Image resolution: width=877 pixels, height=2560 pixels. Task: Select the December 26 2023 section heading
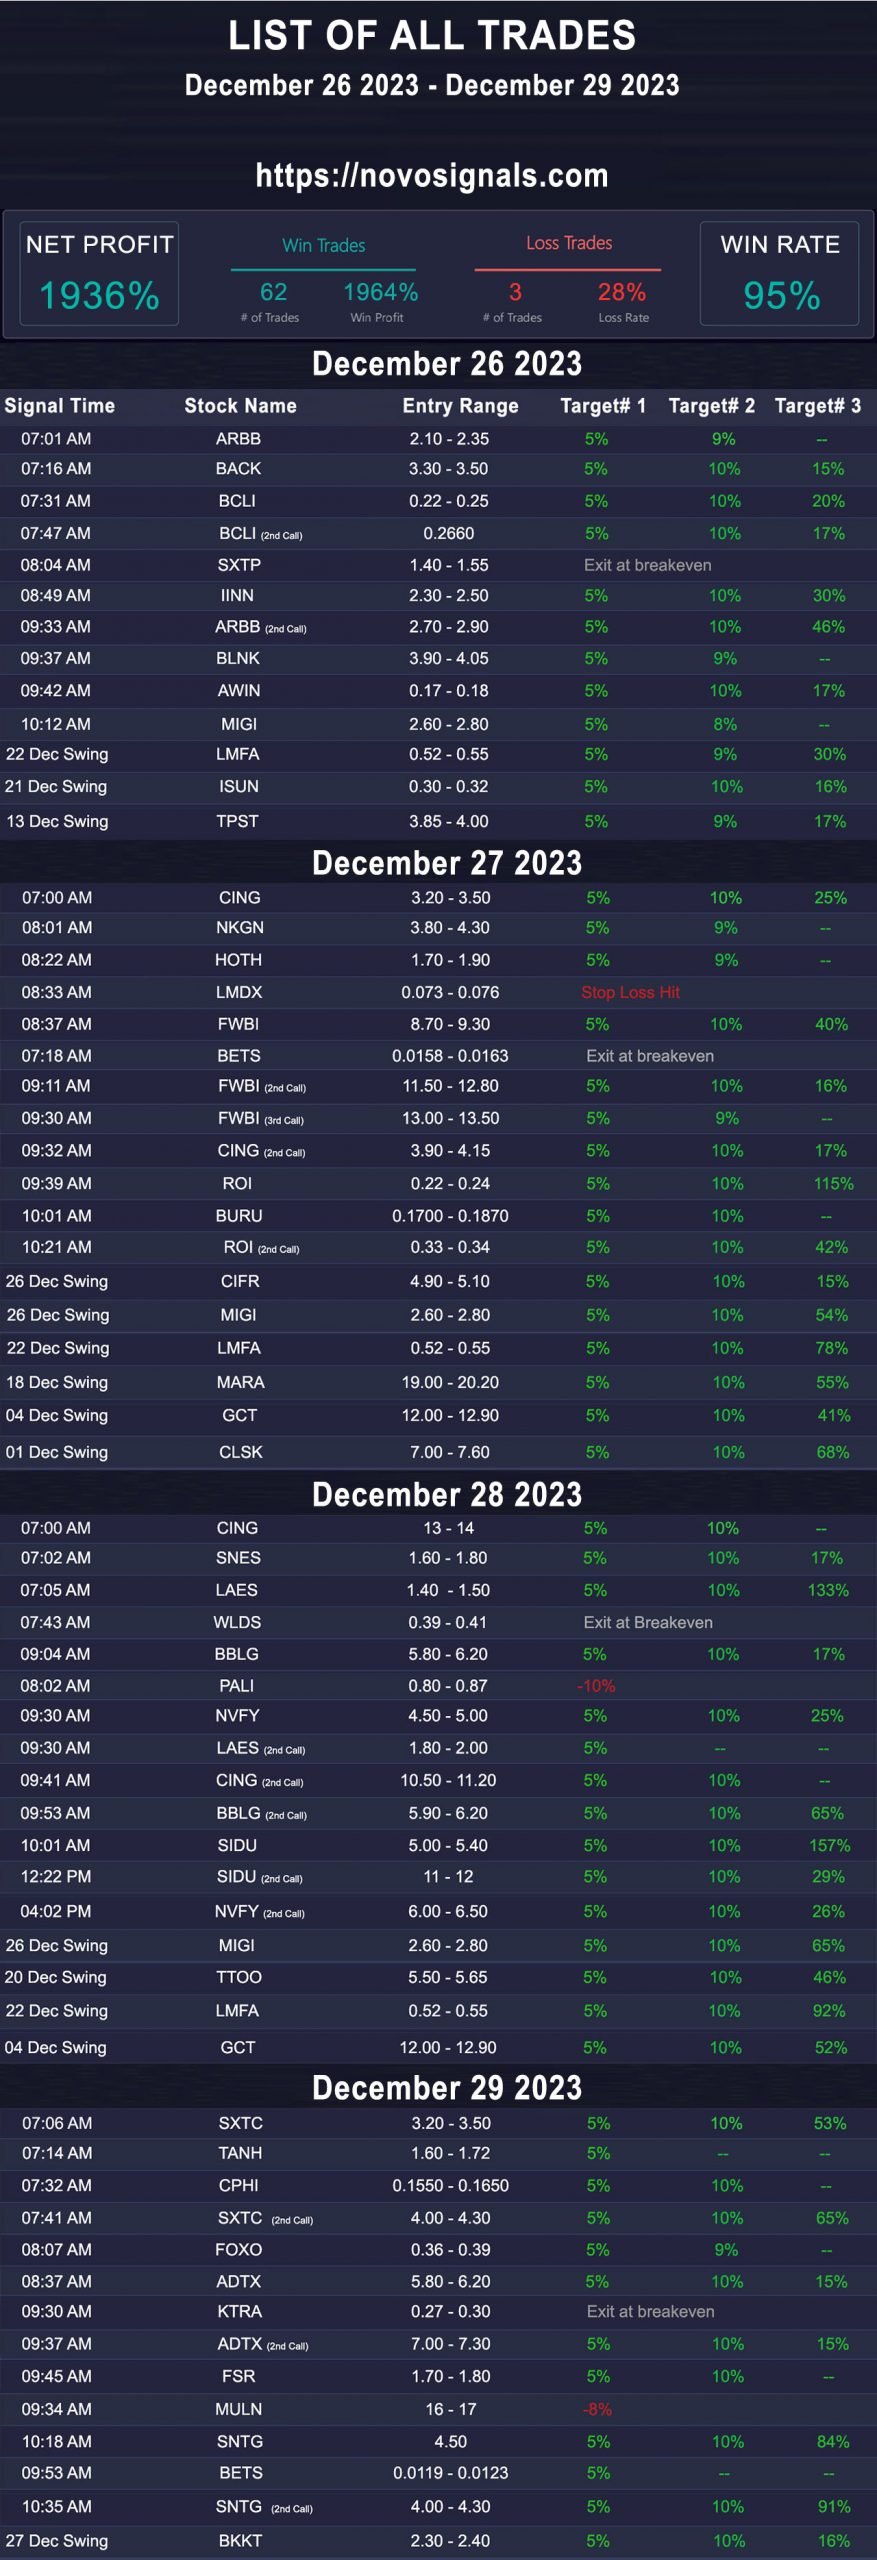click(x=447, y=363)
